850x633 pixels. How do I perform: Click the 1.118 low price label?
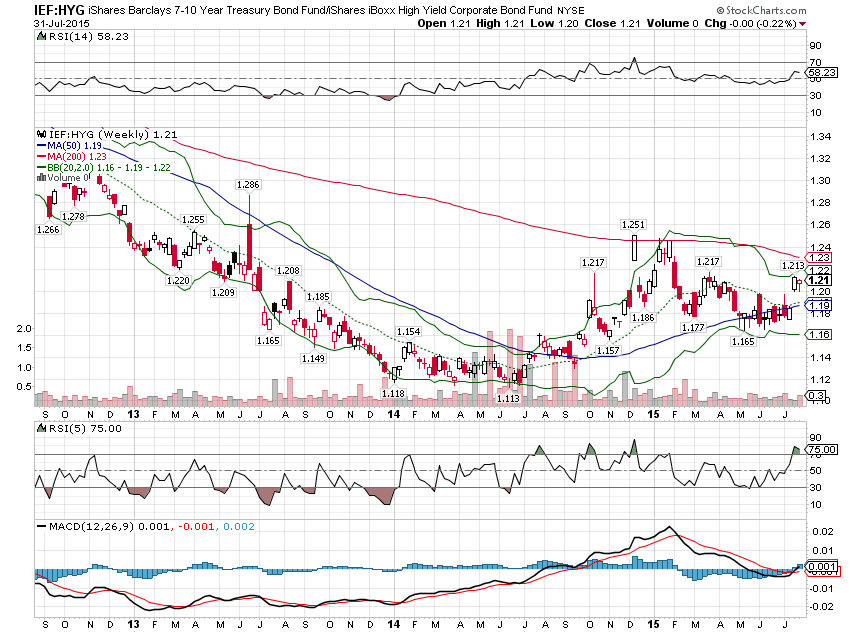pyautogui.click(x=394, y=393)
